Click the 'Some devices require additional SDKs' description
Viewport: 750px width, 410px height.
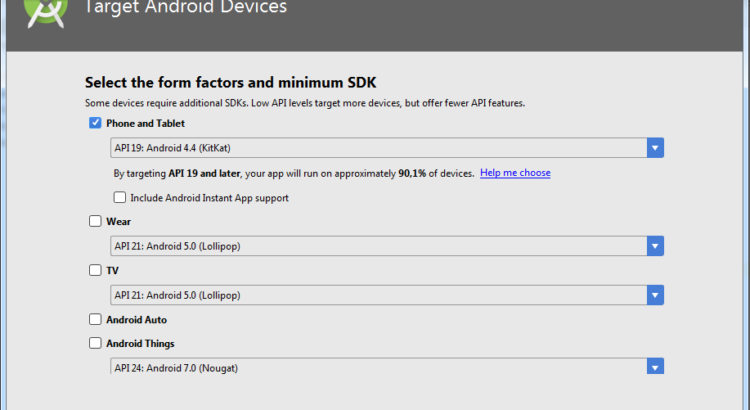305,103
